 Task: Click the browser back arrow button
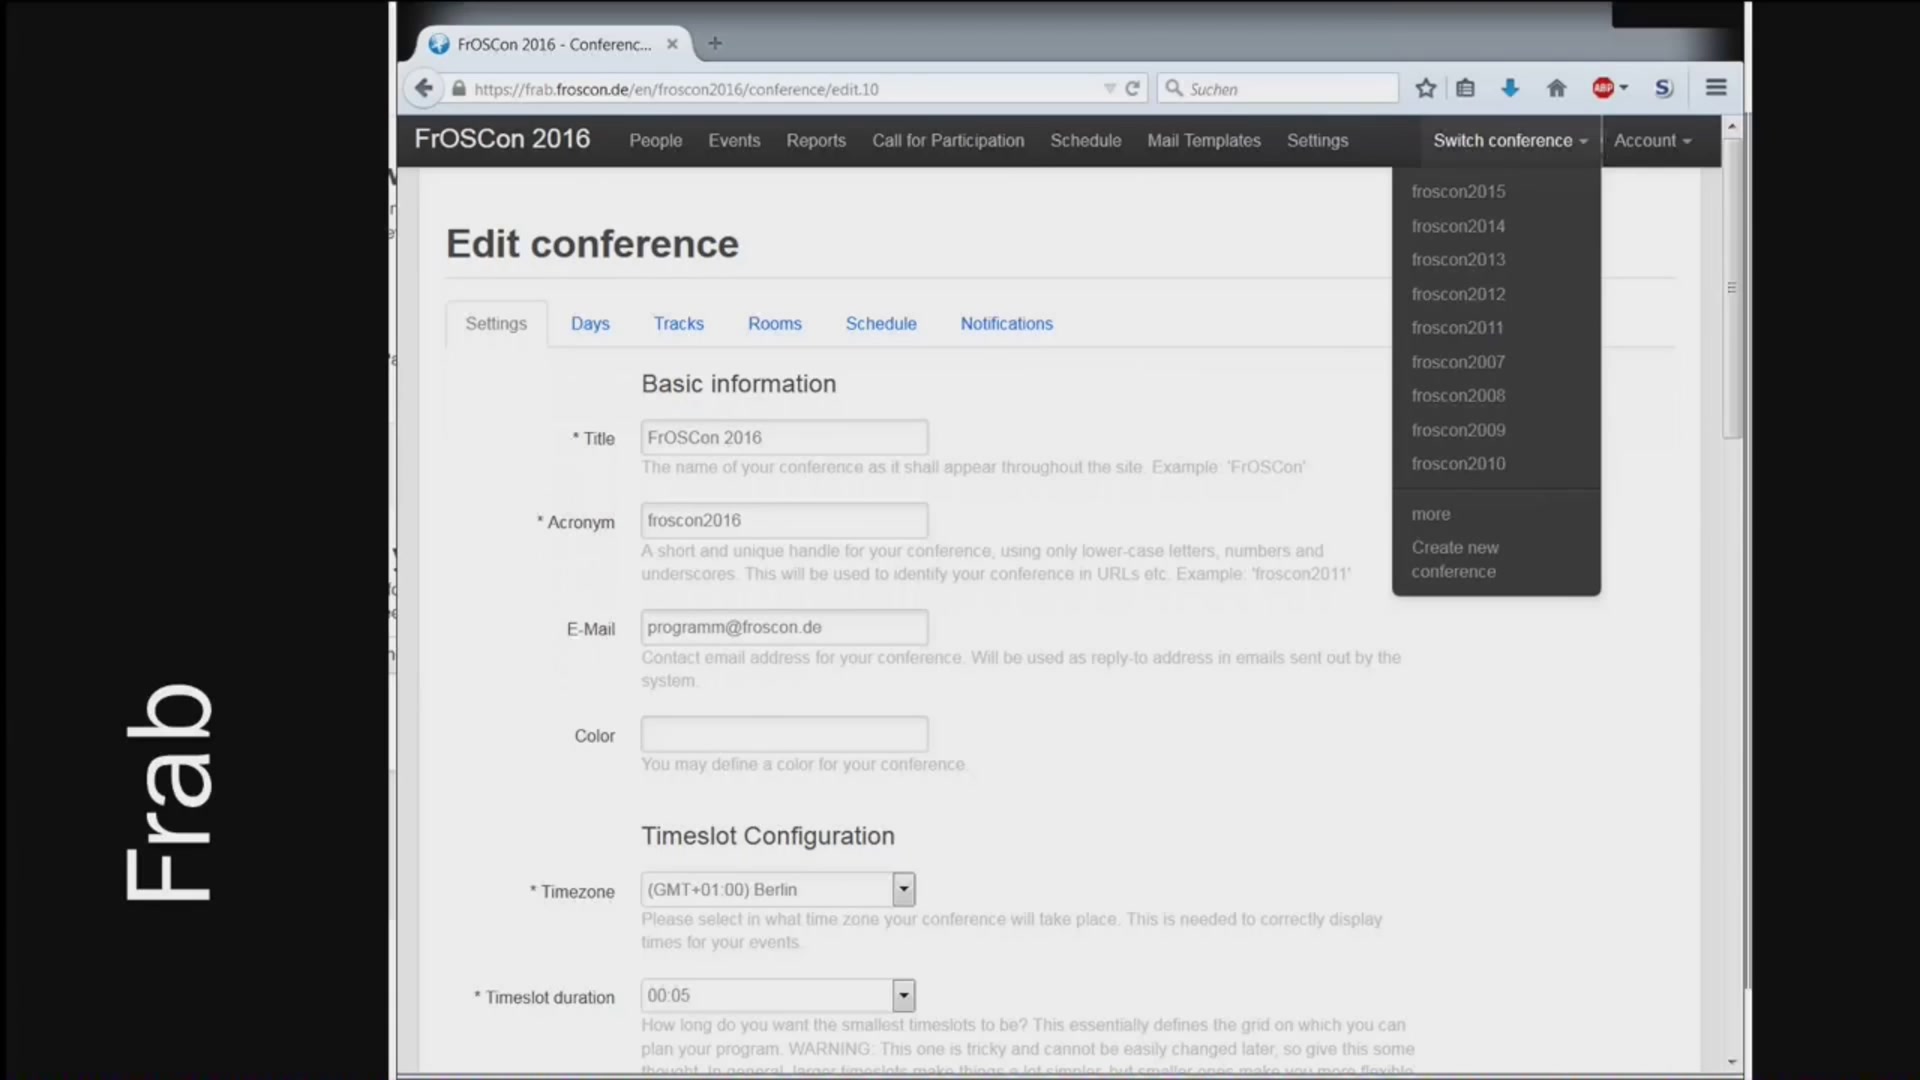pos(424,88)
